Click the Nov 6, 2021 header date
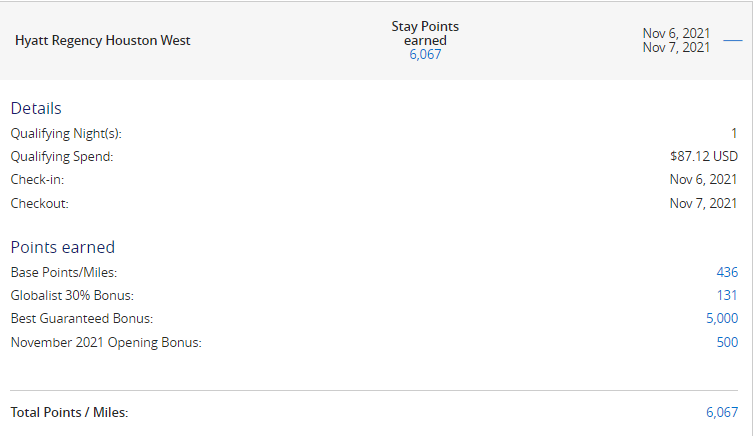The height and width of the screenshot is (436, 755). pos(676,33)
